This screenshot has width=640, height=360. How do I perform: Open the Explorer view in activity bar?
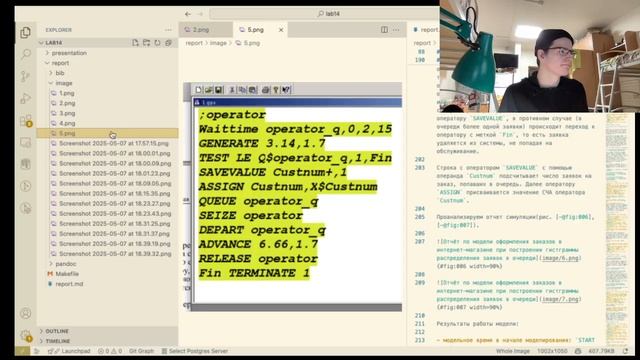point(25,32)
